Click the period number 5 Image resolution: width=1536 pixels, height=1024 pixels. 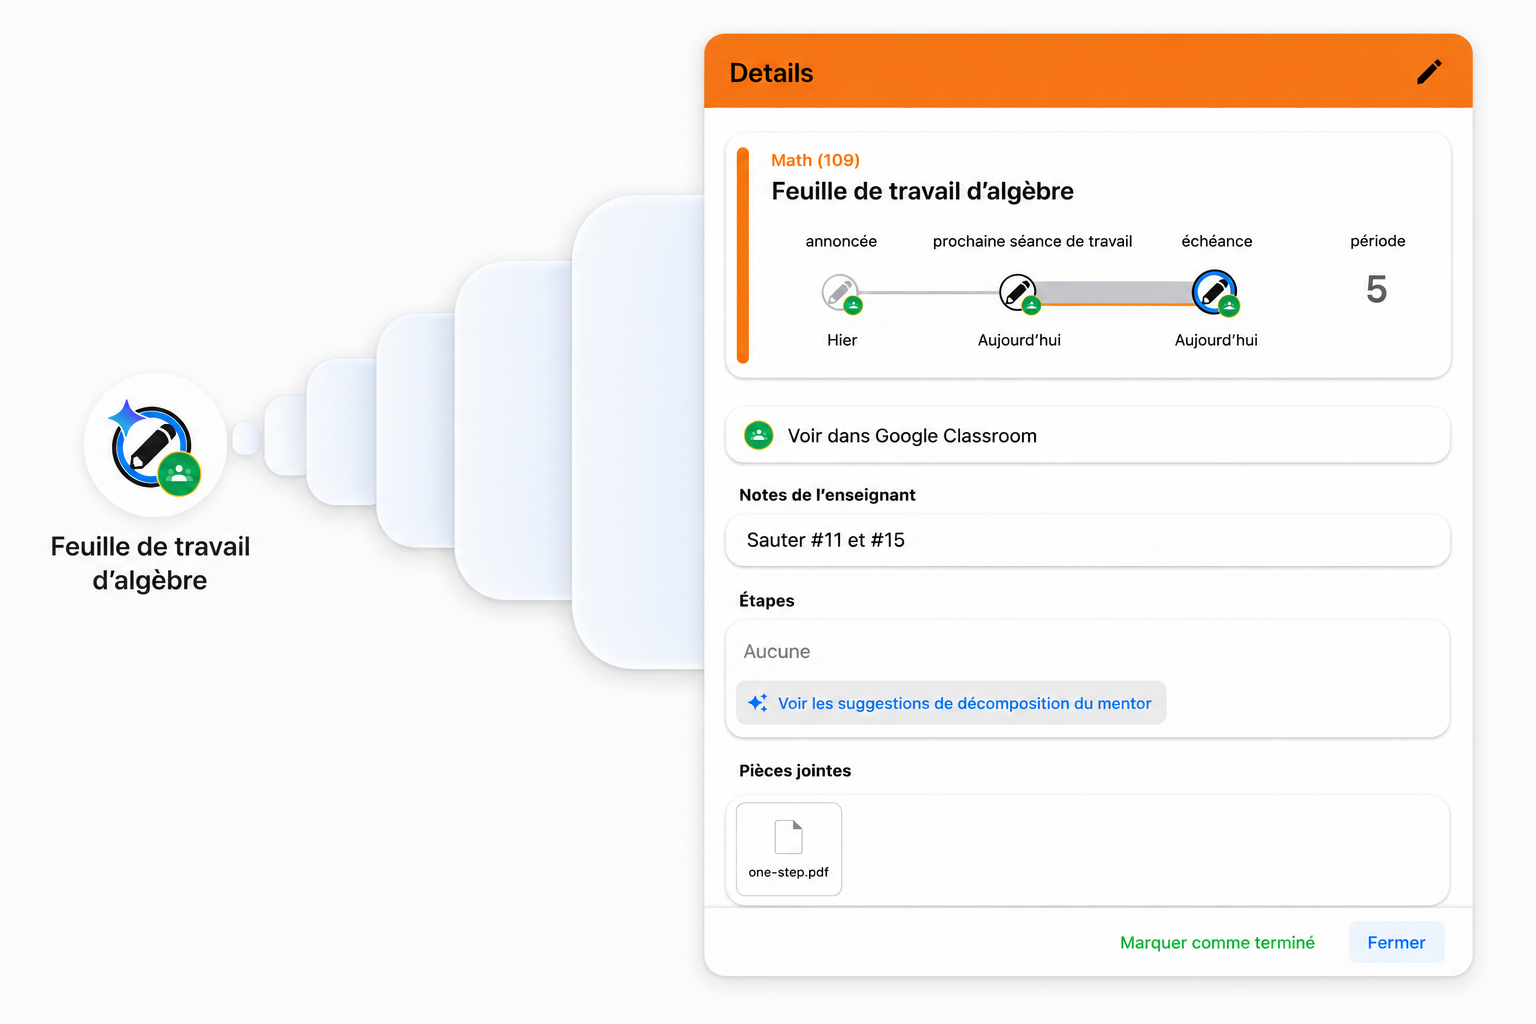click(x=1376, y=290)
